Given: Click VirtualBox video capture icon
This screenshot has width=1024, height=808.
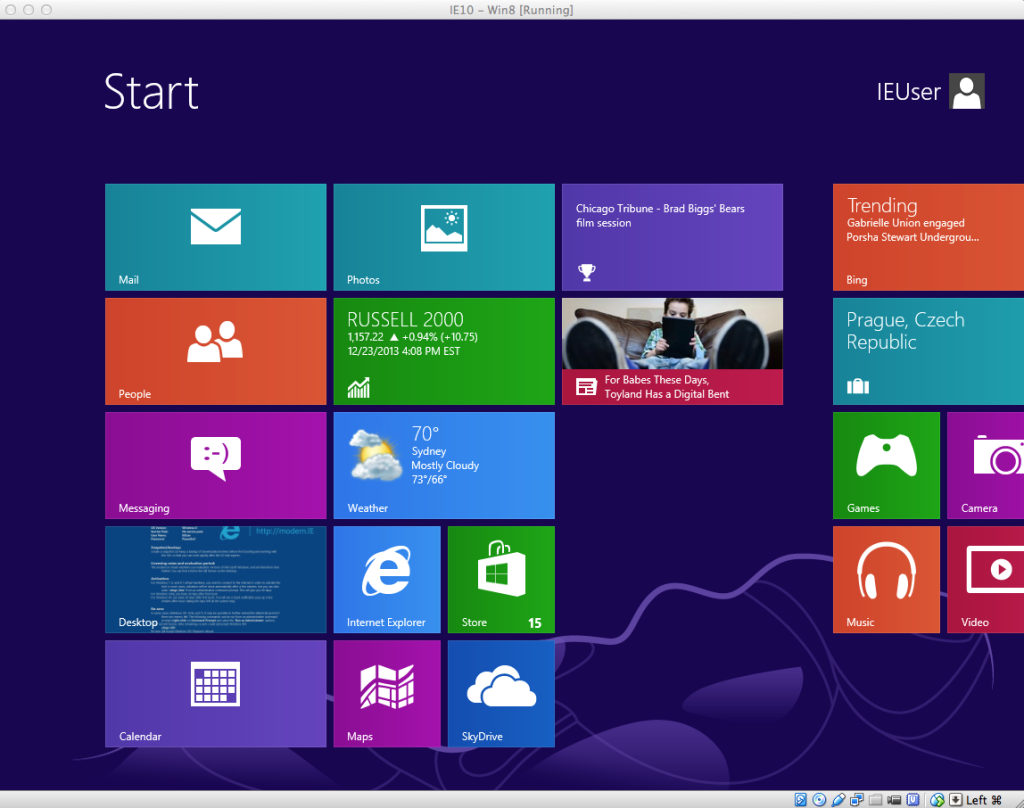Looking at the screenshot, I should [894, 800].
